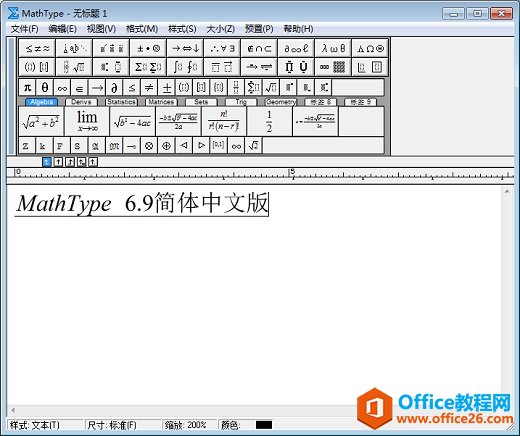Image resolution: width=520 pixels, height=436 pixels.
Task: Insert the right-pointing triangle ▷ symbol
Action: (x=201, y=146)
